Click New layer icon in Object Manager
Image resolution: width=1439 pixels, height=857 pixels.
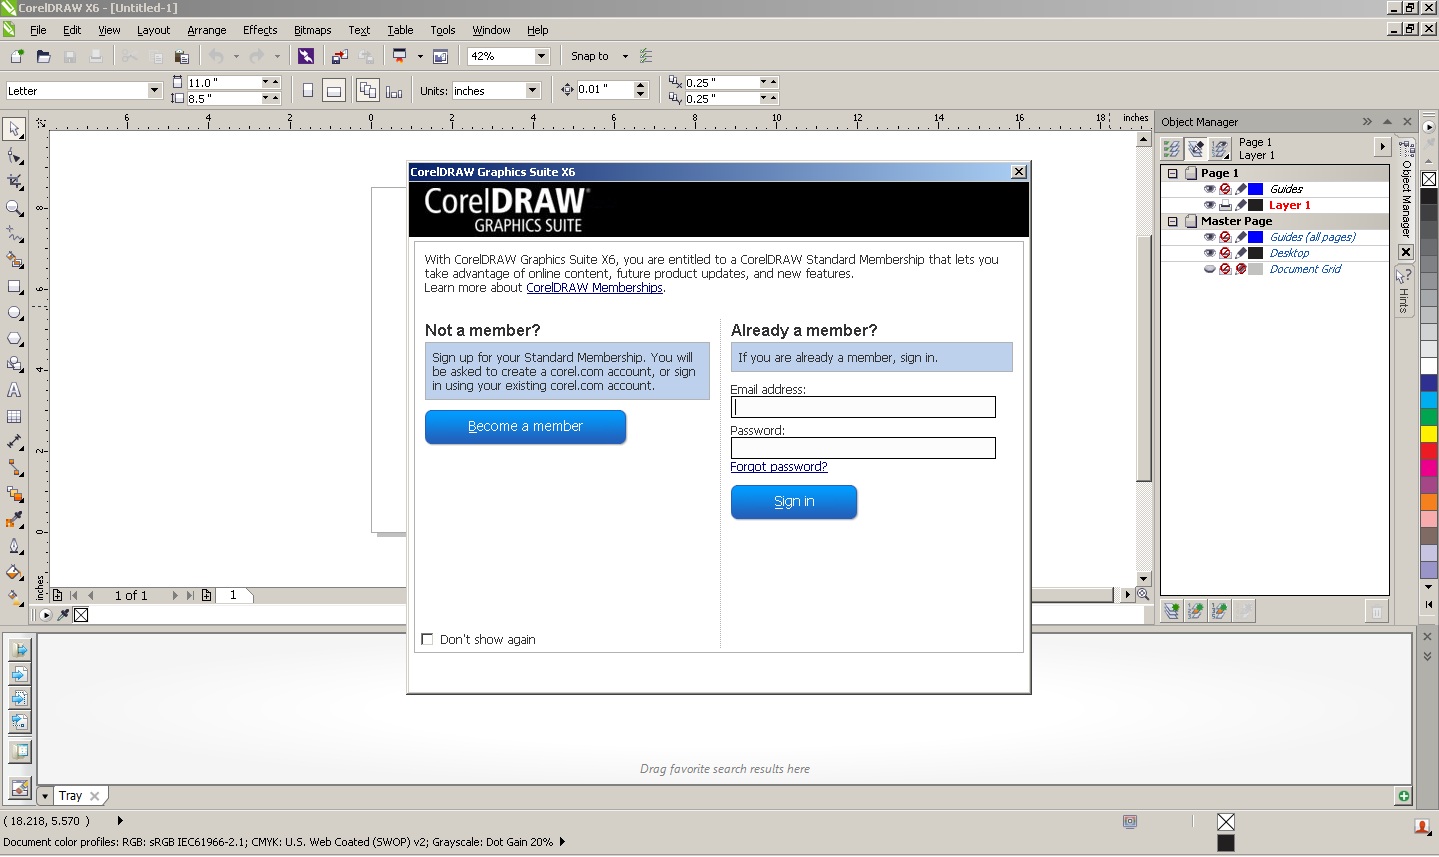(1171, 610)
